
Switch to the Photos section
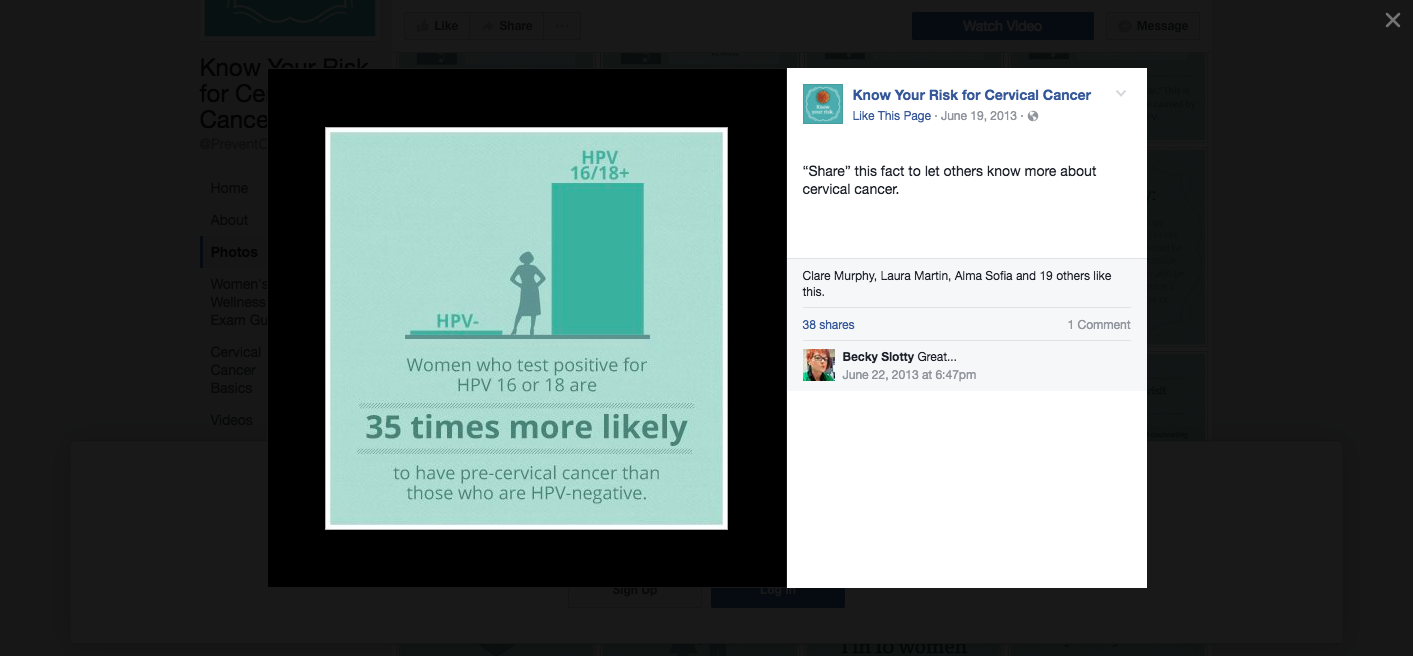tap(233, 251)
